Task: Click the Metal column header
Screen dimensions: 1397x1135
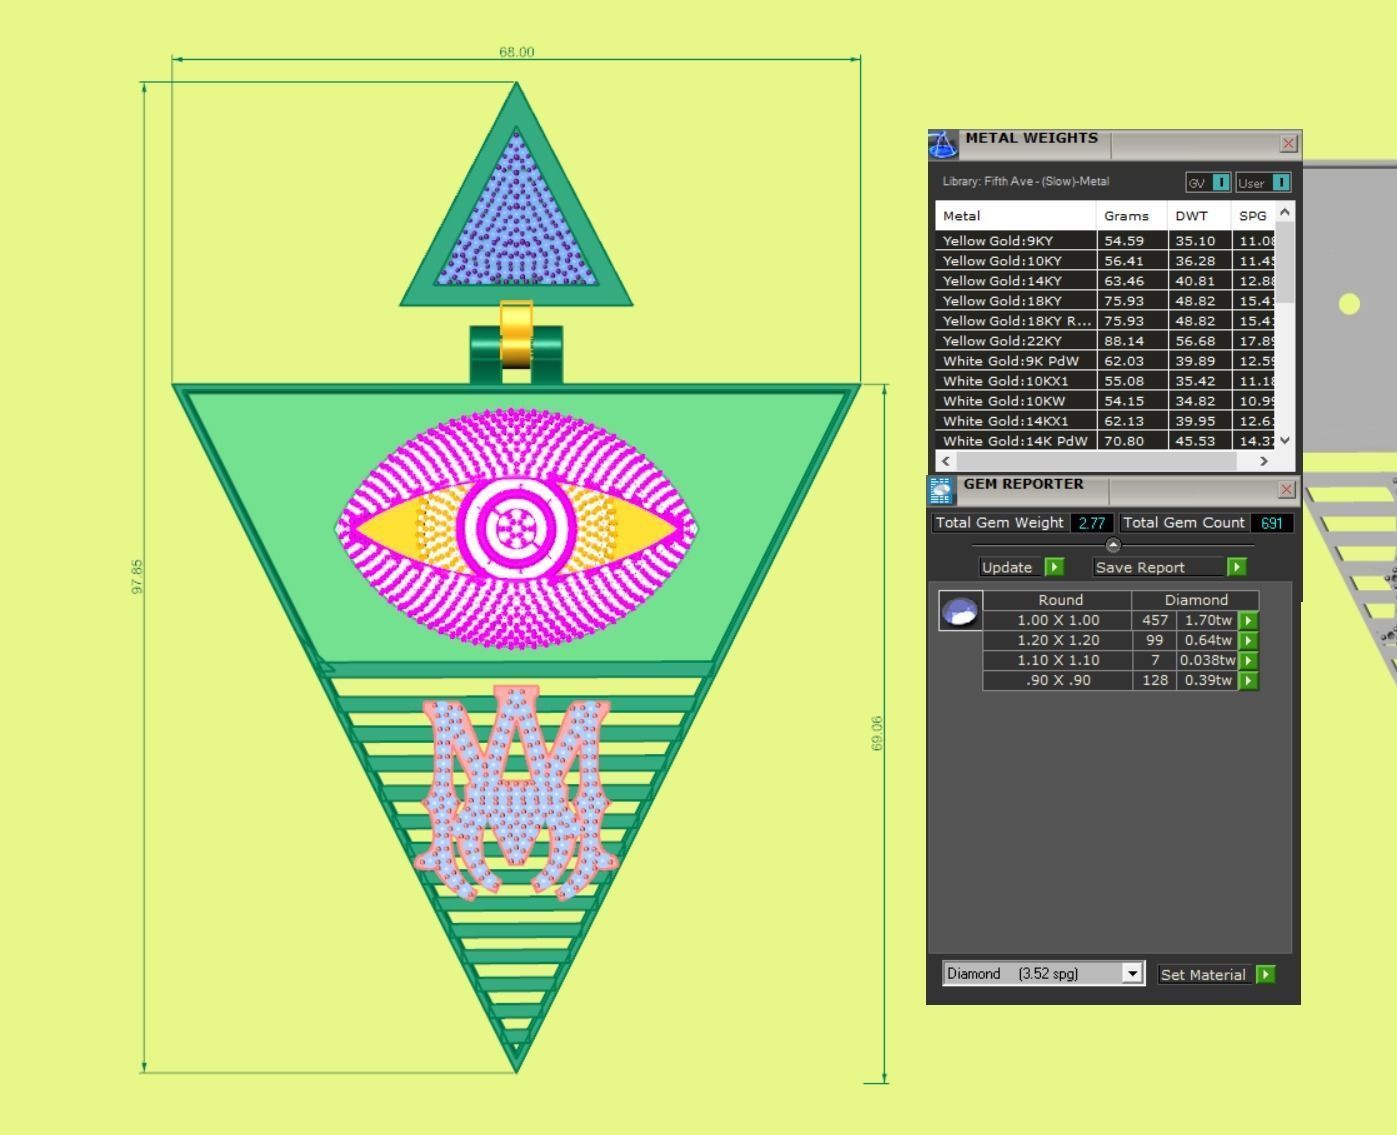Action: pos(1016,216)
